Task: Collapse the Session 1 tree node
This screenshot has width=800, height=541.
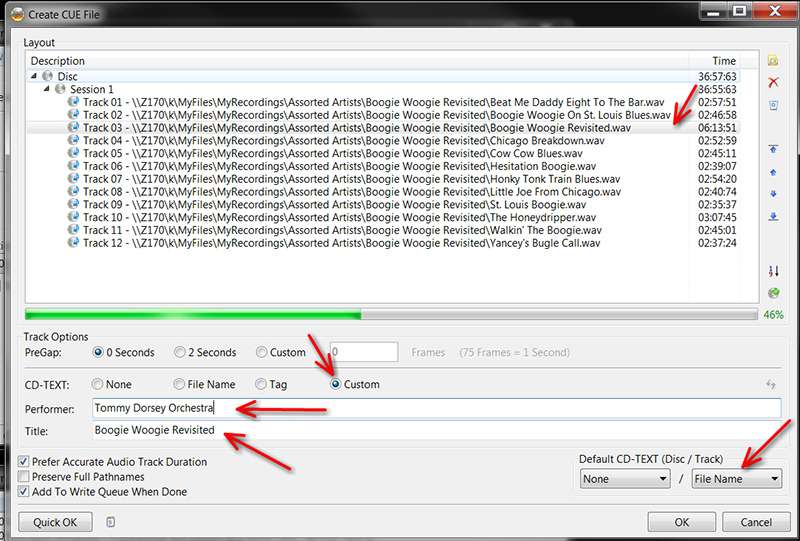Action: click(46, 89)
